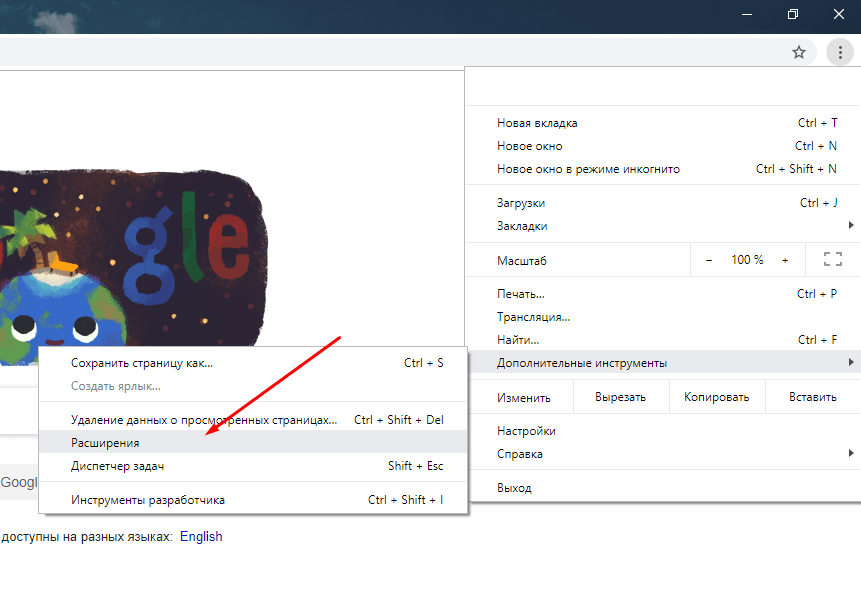
Task: Select Новое окно menu item
Action: pos(663,146)
